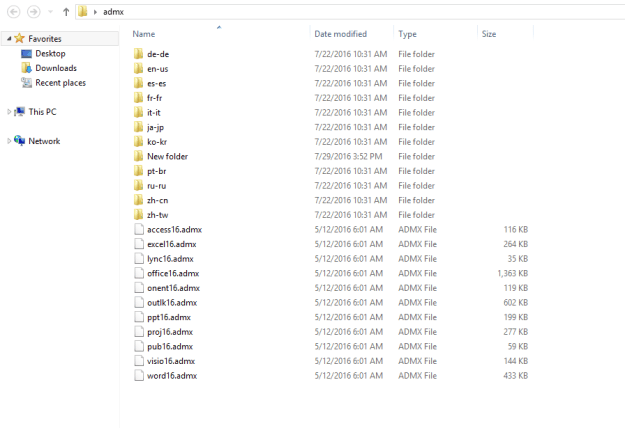
Task: Select admx in the address path
Action: click(113, 12)
